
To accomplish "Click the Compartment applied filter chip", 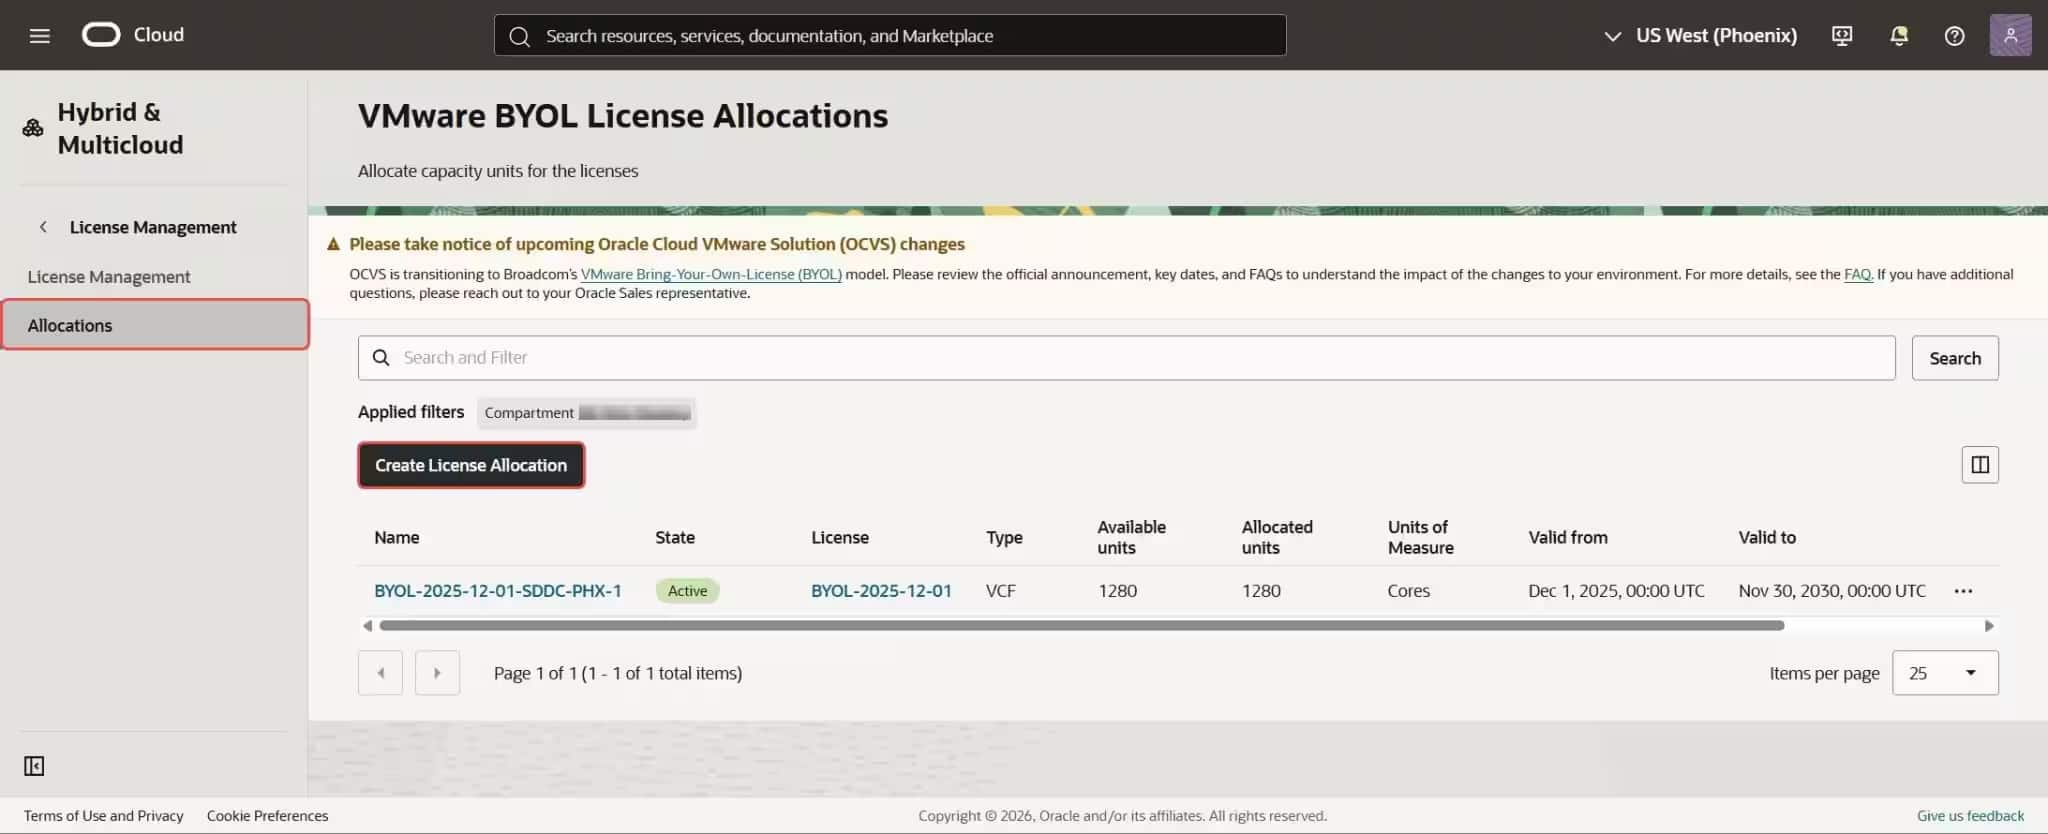I will (x=587, y=413).
